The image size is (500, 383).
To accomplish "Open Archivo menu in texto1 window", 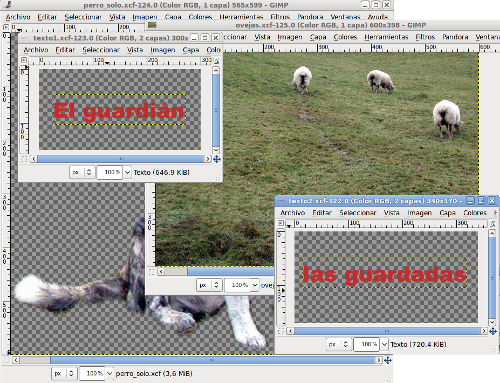I will 36,50.
